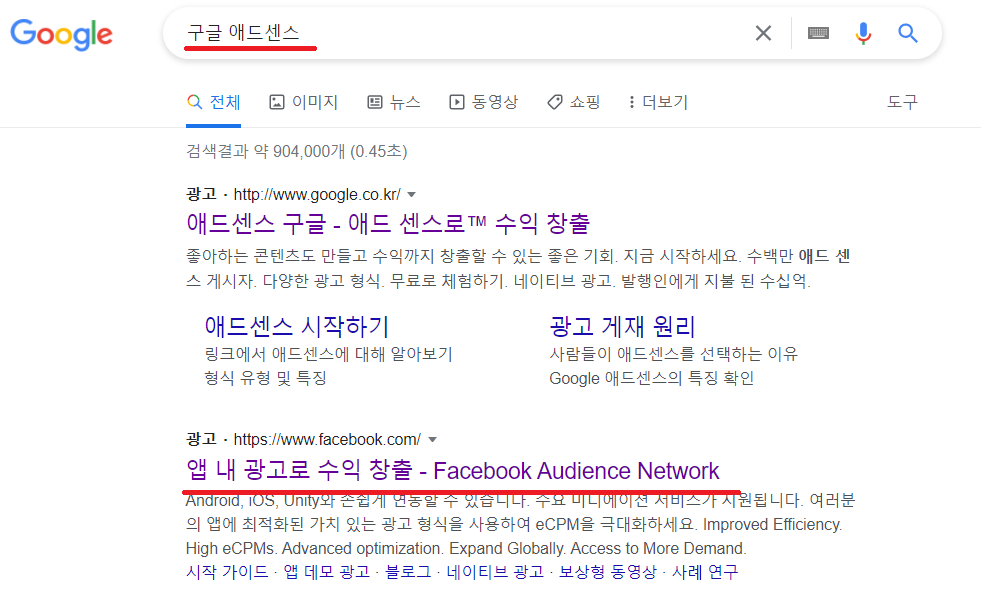Select the 전체 tab

coord(213,102)
